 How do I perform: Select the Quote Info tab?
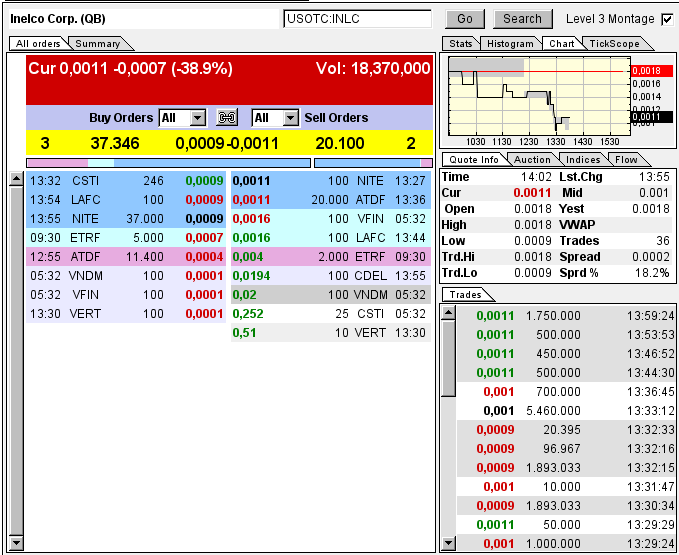pyautogui.click(x=474, y=160)
